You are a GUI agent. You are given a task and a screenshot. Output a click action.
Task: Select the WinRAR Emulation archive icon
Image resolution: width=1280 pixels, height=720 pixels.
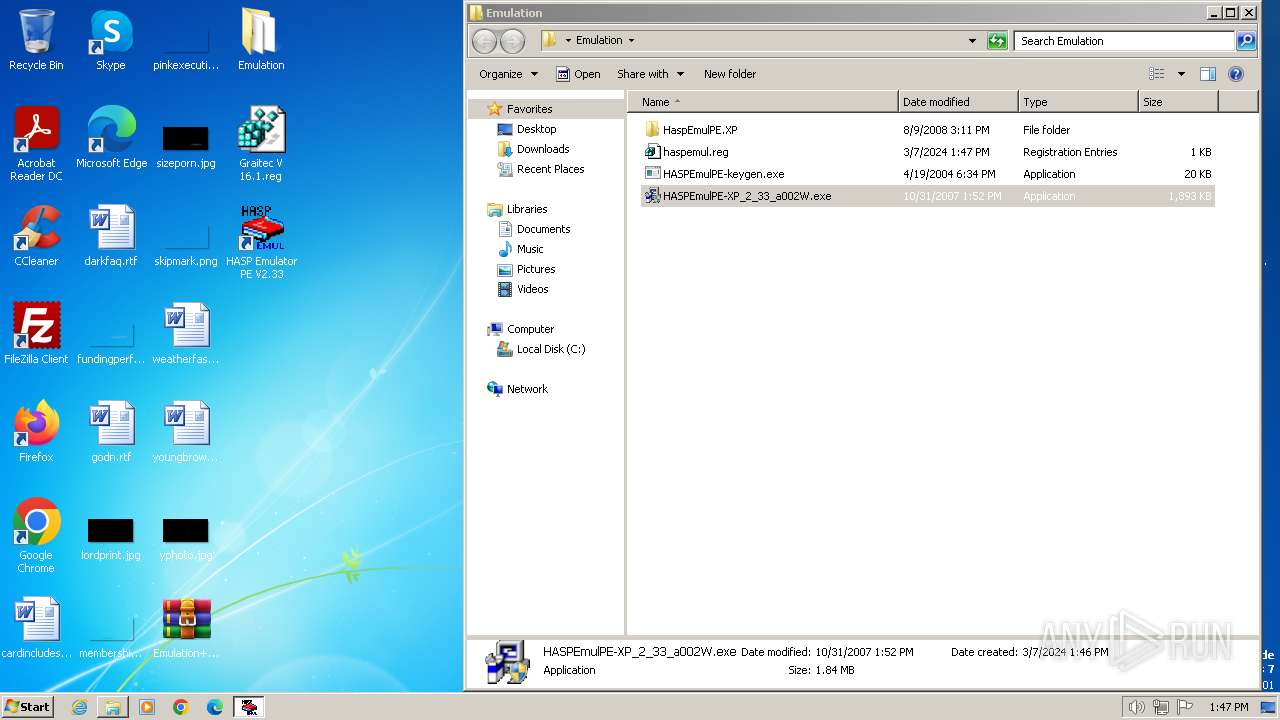(x=186, y=628)
